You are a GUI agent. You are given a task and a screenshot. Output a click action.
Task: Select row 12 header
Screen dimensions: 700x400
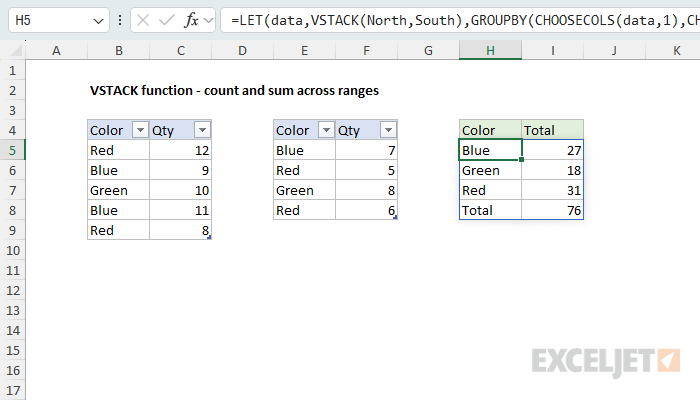[12, 291]
